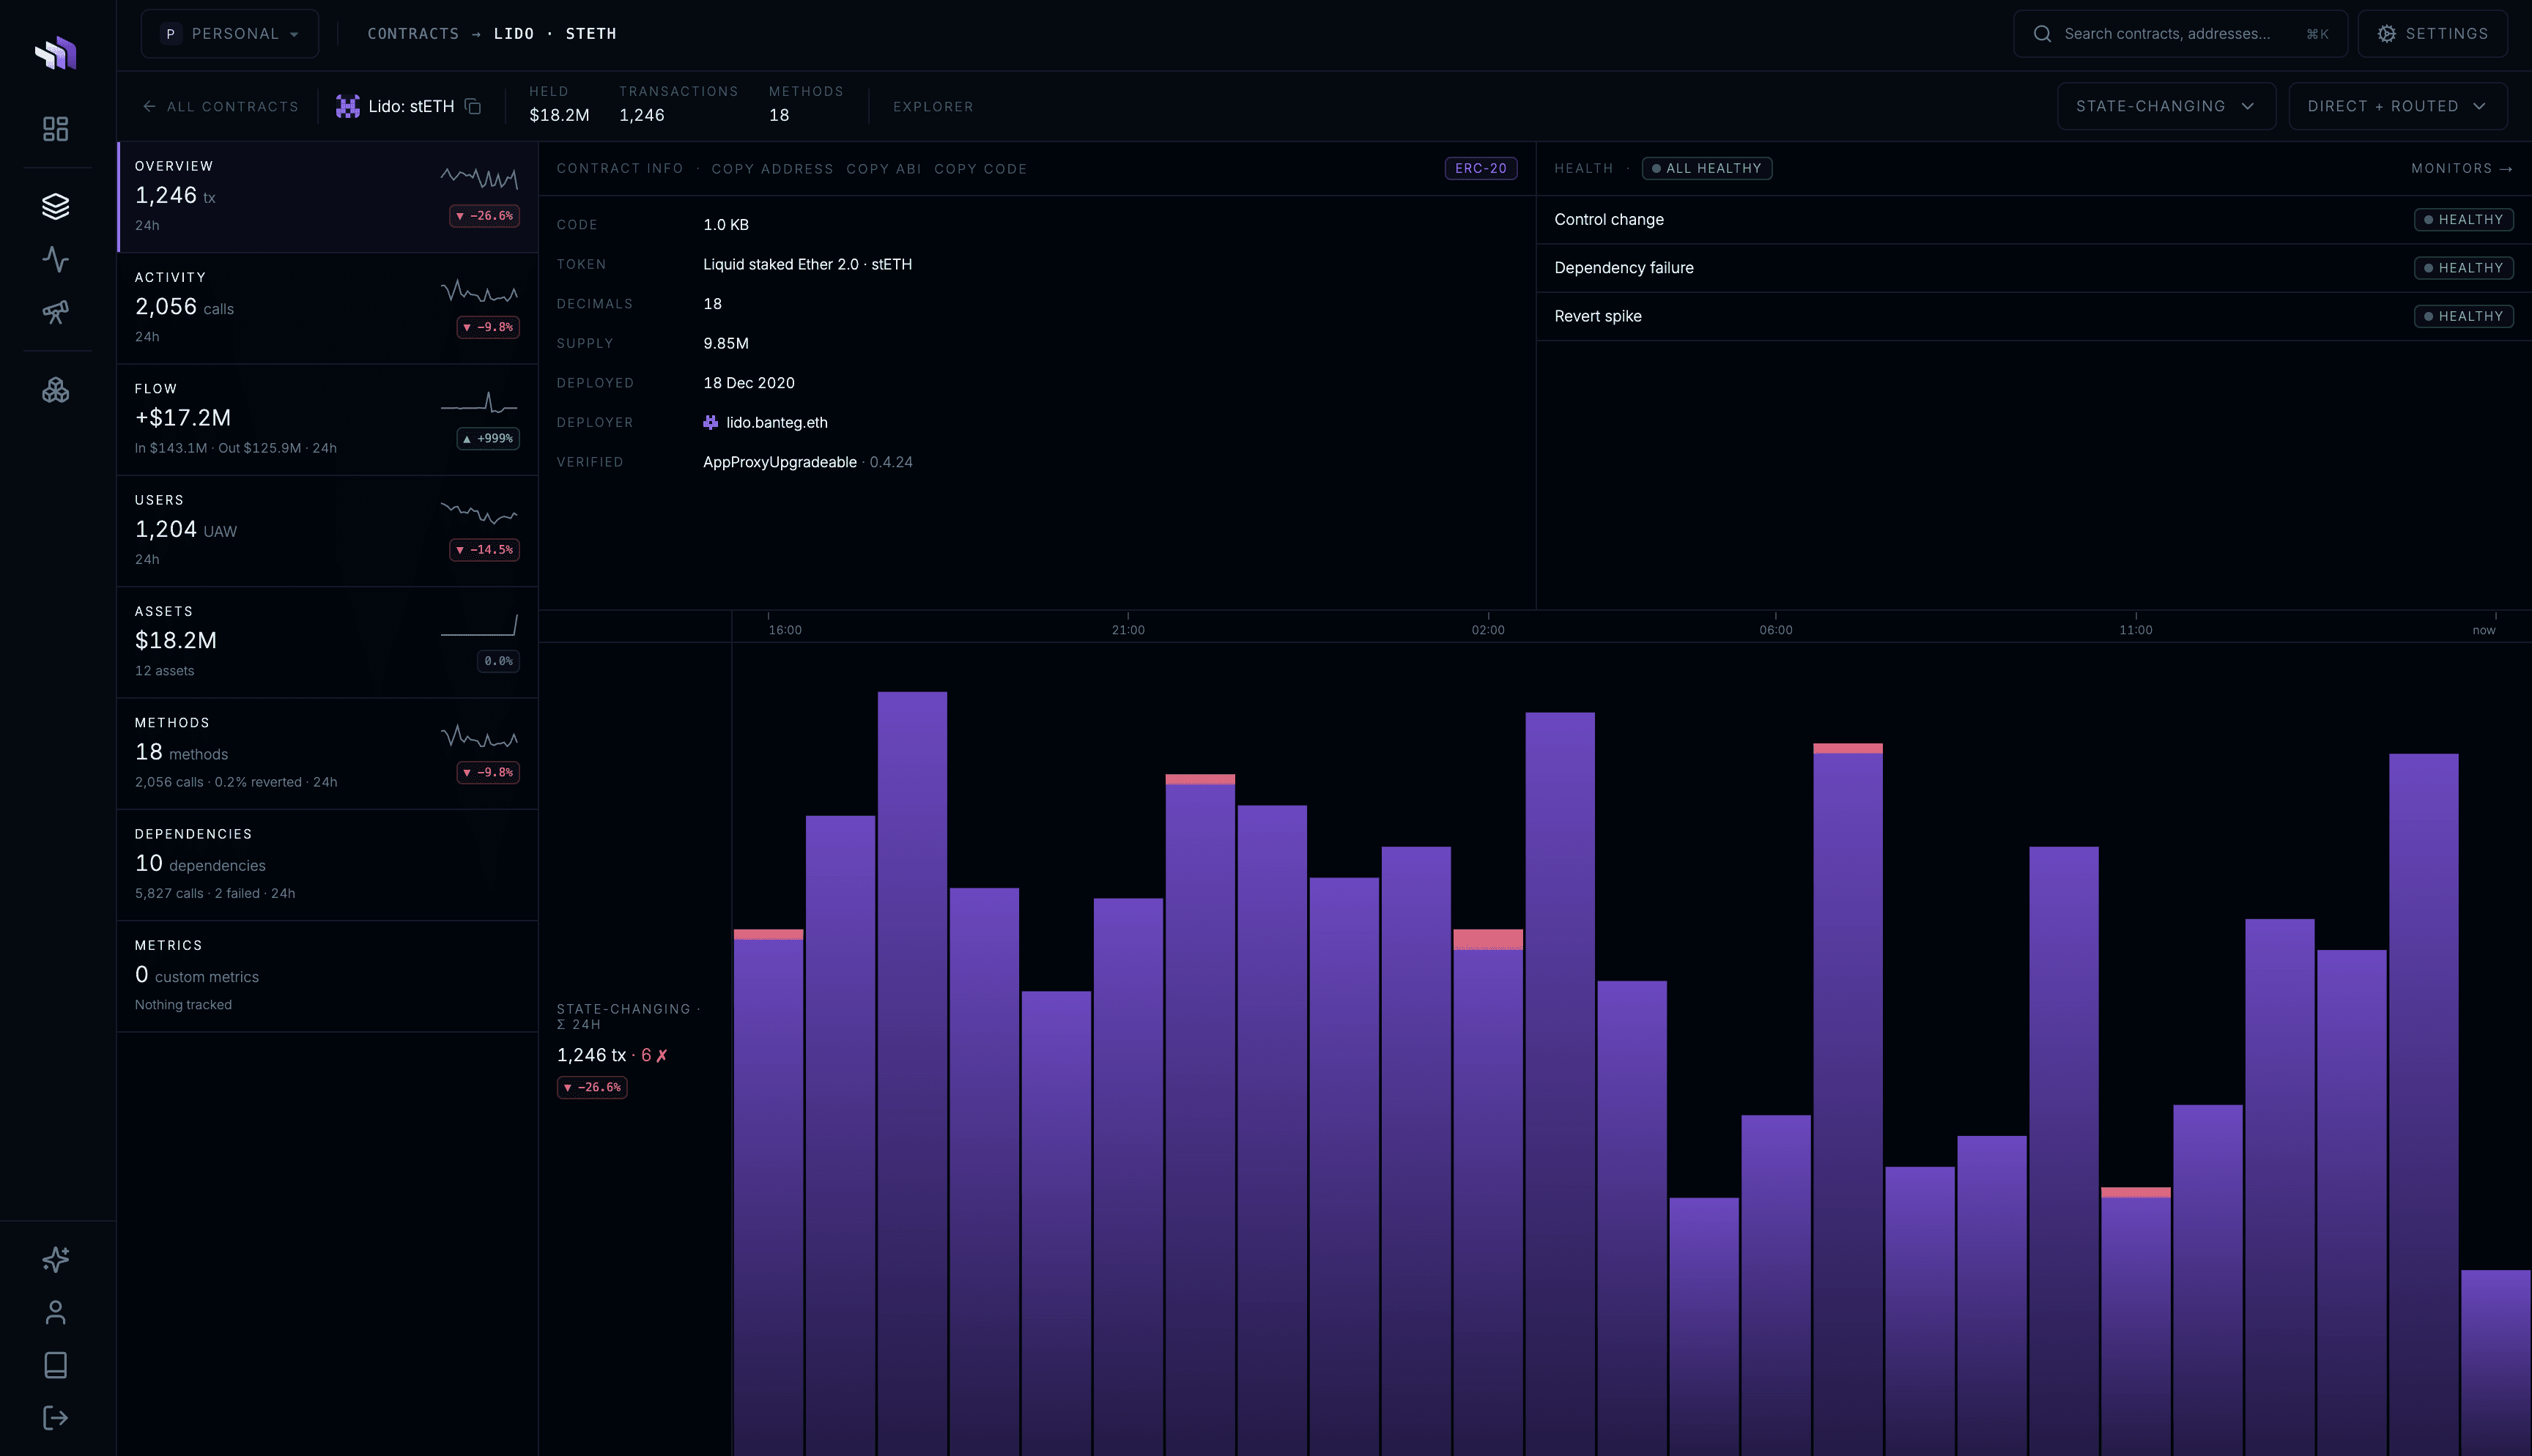Open the DEPENDENCIES panel tab

(x=328, y=865)
